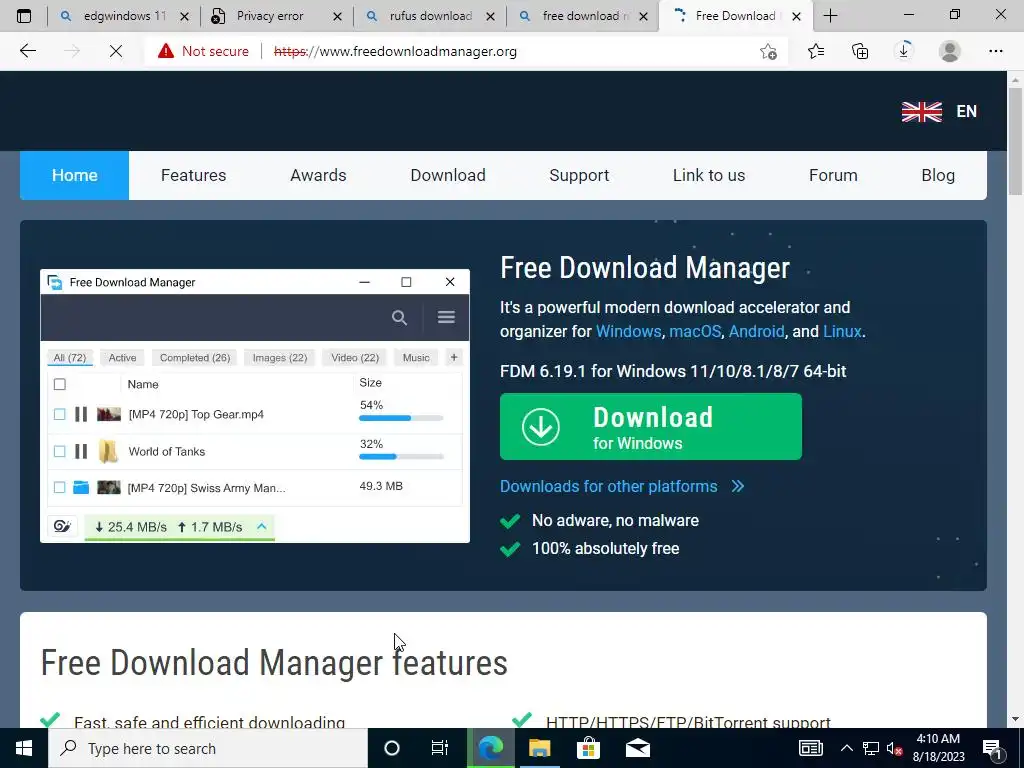The width and height of the screenshot is (1024, 768).
Task: Open the EN language selector
Action: click(x=939, y=112)
